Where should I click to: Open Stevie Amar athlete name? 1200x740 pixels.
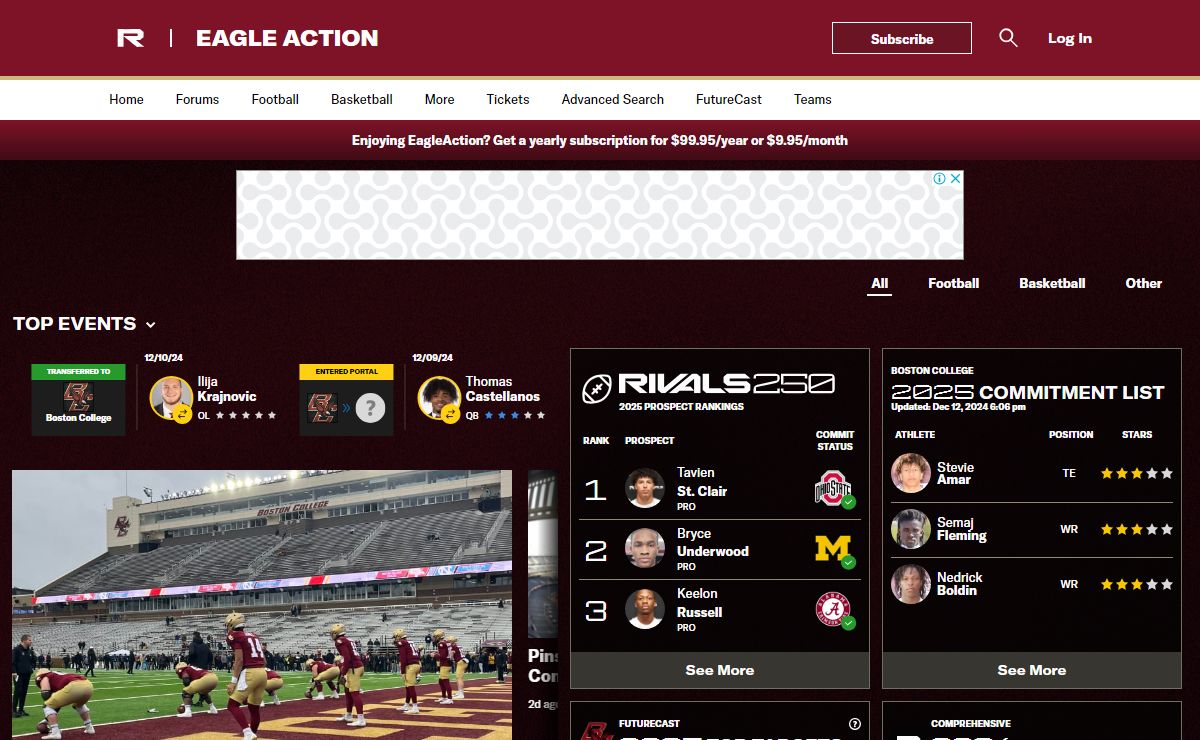[x=955, y=473]
